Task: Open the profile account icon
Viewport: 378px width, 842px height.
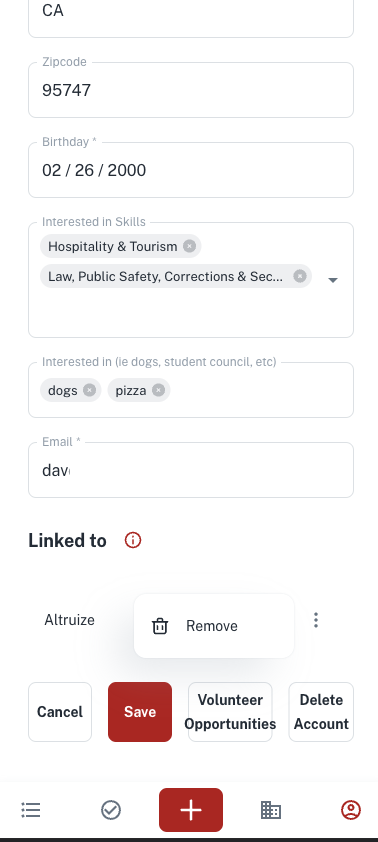Action: tap(351, 810)
